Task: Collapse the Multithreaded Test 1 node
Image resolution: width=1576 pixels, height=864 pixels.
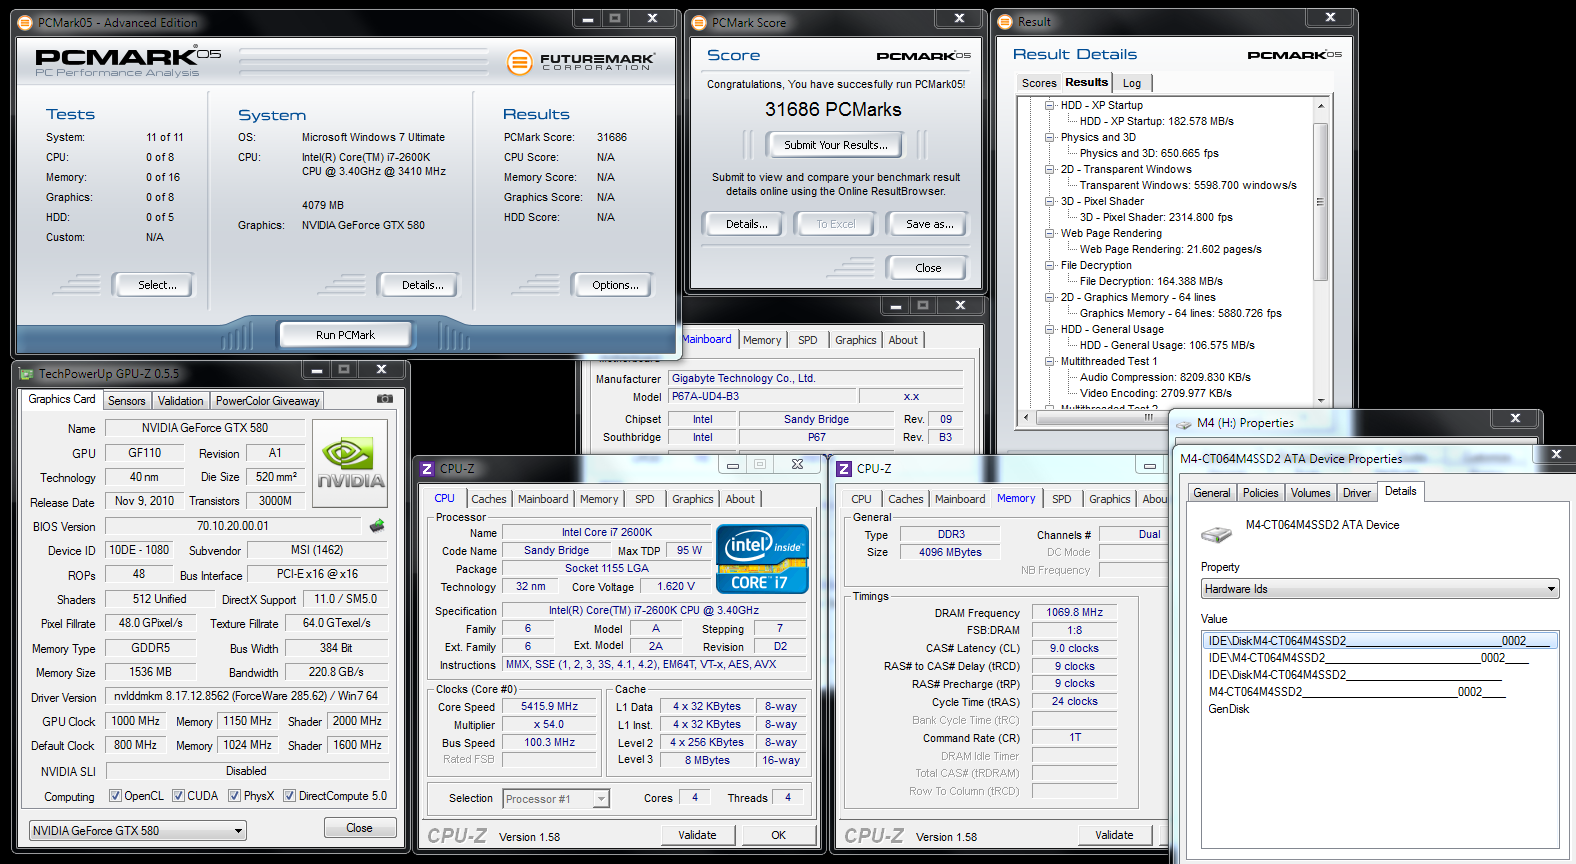Action: click(1050, 361)
